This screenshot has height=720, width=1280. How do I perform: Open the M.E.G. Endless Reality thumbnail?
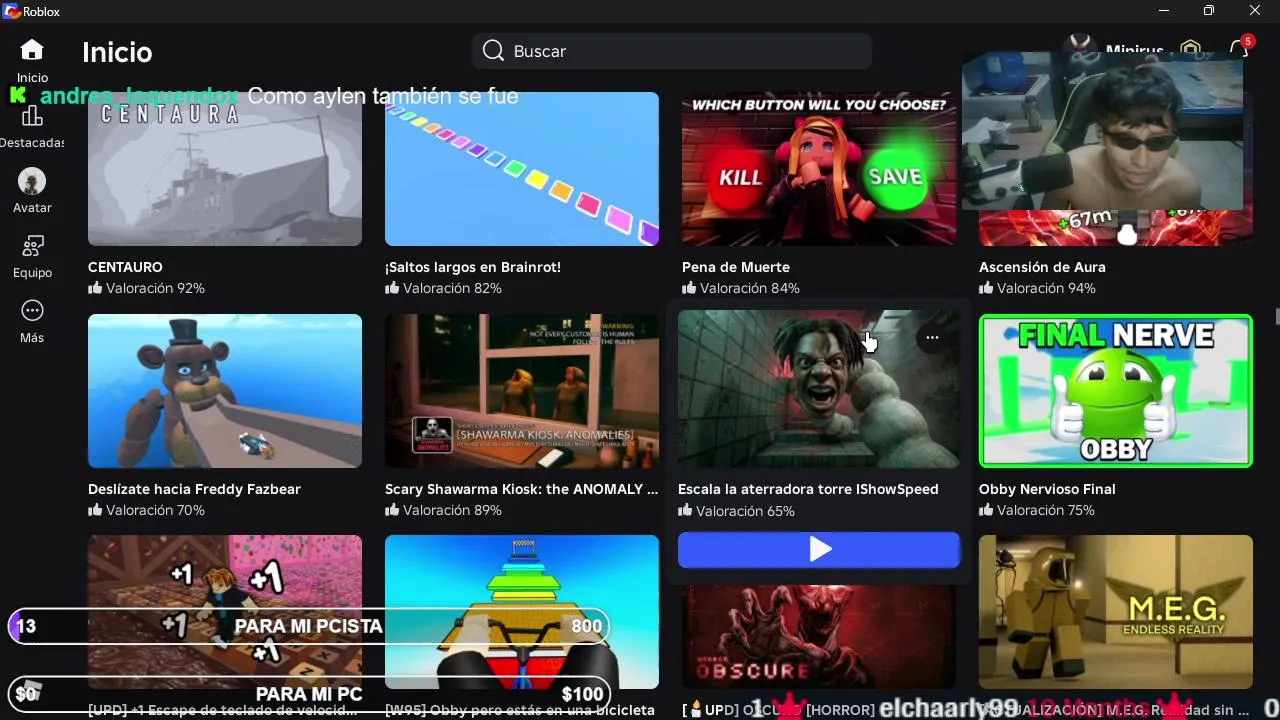1116,612
